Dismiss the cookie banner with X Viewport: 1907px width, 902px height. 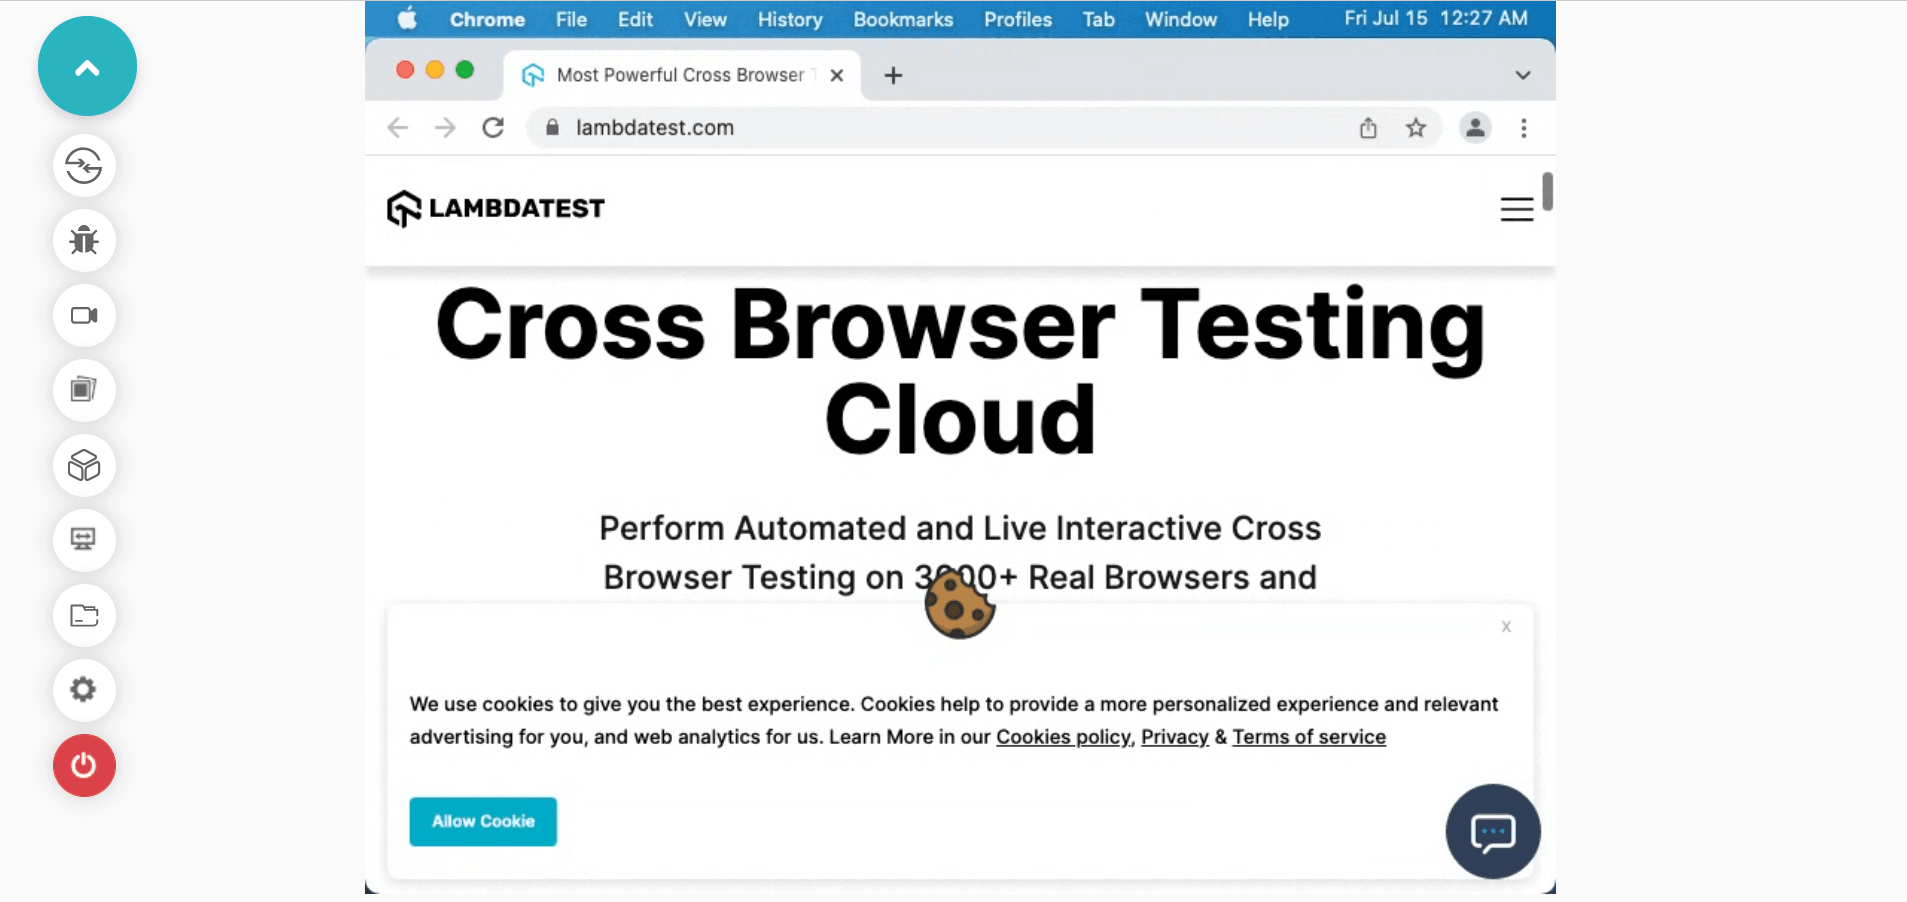coord(1506,627)
